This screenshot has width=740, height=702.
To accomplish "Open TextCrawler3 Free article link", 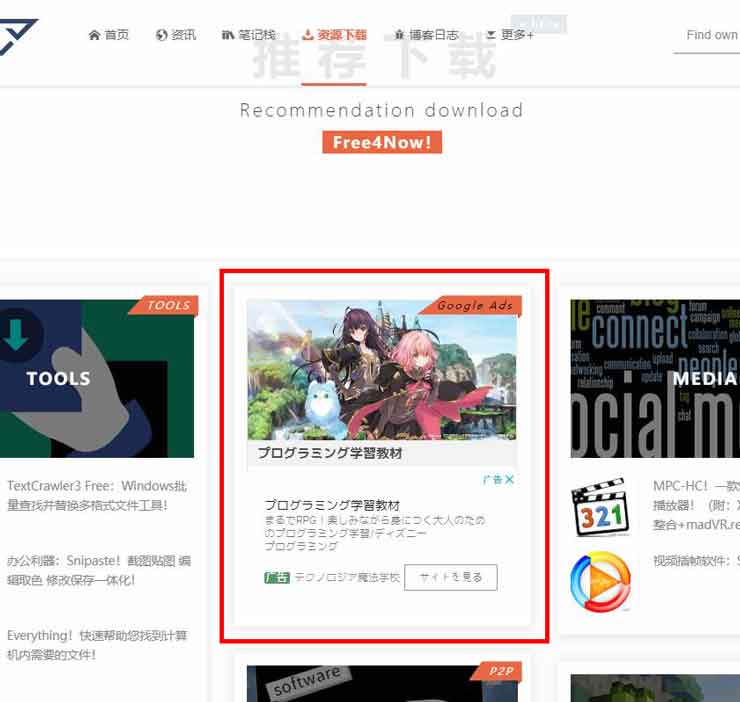I will tap(97, 495).
